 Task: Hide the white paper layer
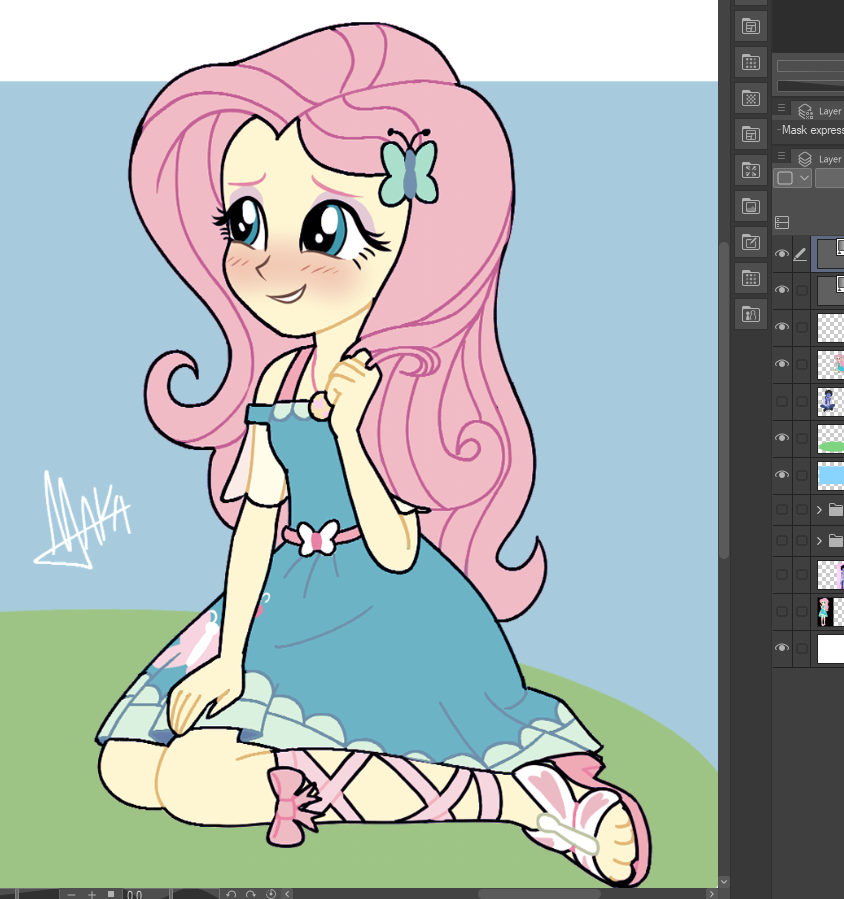782,648
